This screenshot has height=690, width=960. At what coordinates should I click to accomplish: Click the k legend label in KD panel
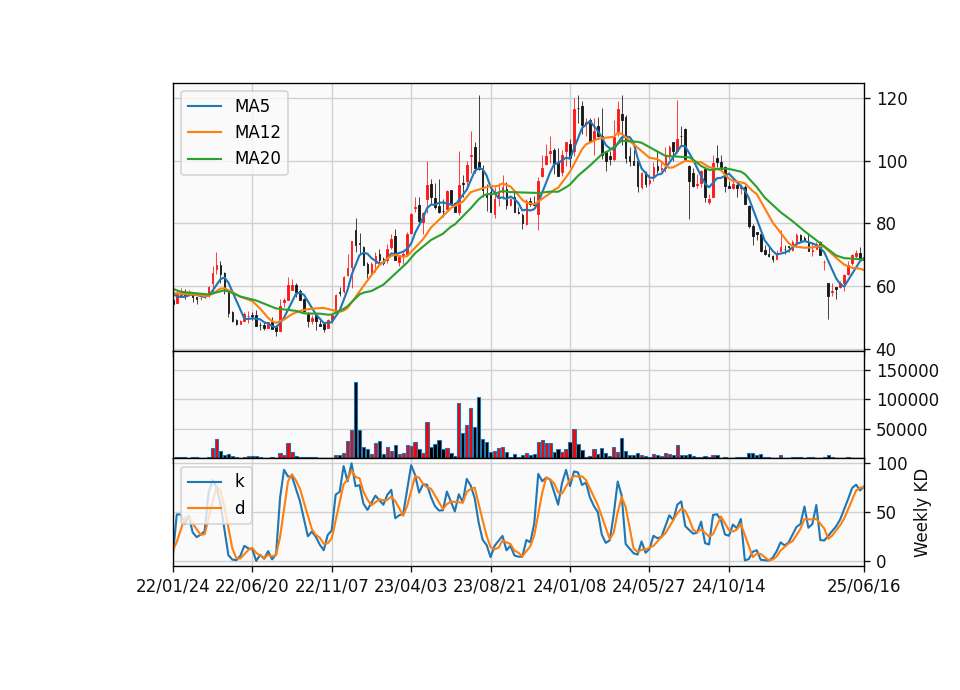239,481
